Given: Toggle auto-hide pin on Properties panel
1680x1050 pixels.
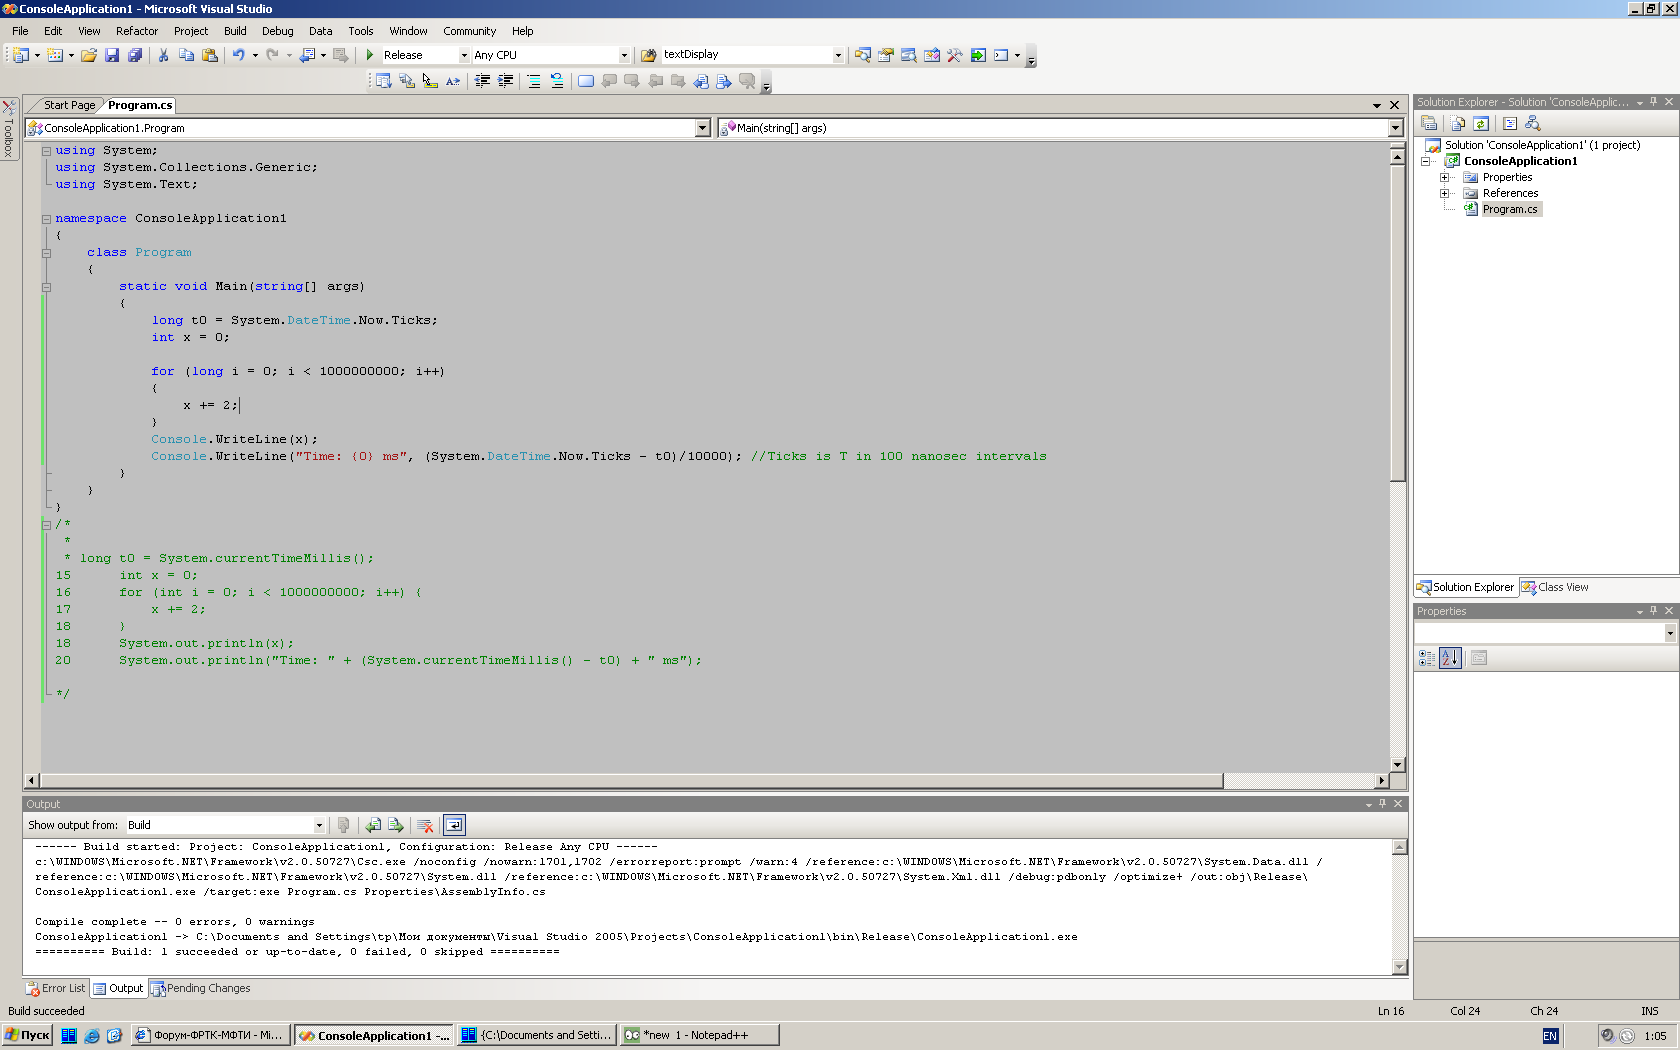Looking at the screenshot, I should 1654,611.
